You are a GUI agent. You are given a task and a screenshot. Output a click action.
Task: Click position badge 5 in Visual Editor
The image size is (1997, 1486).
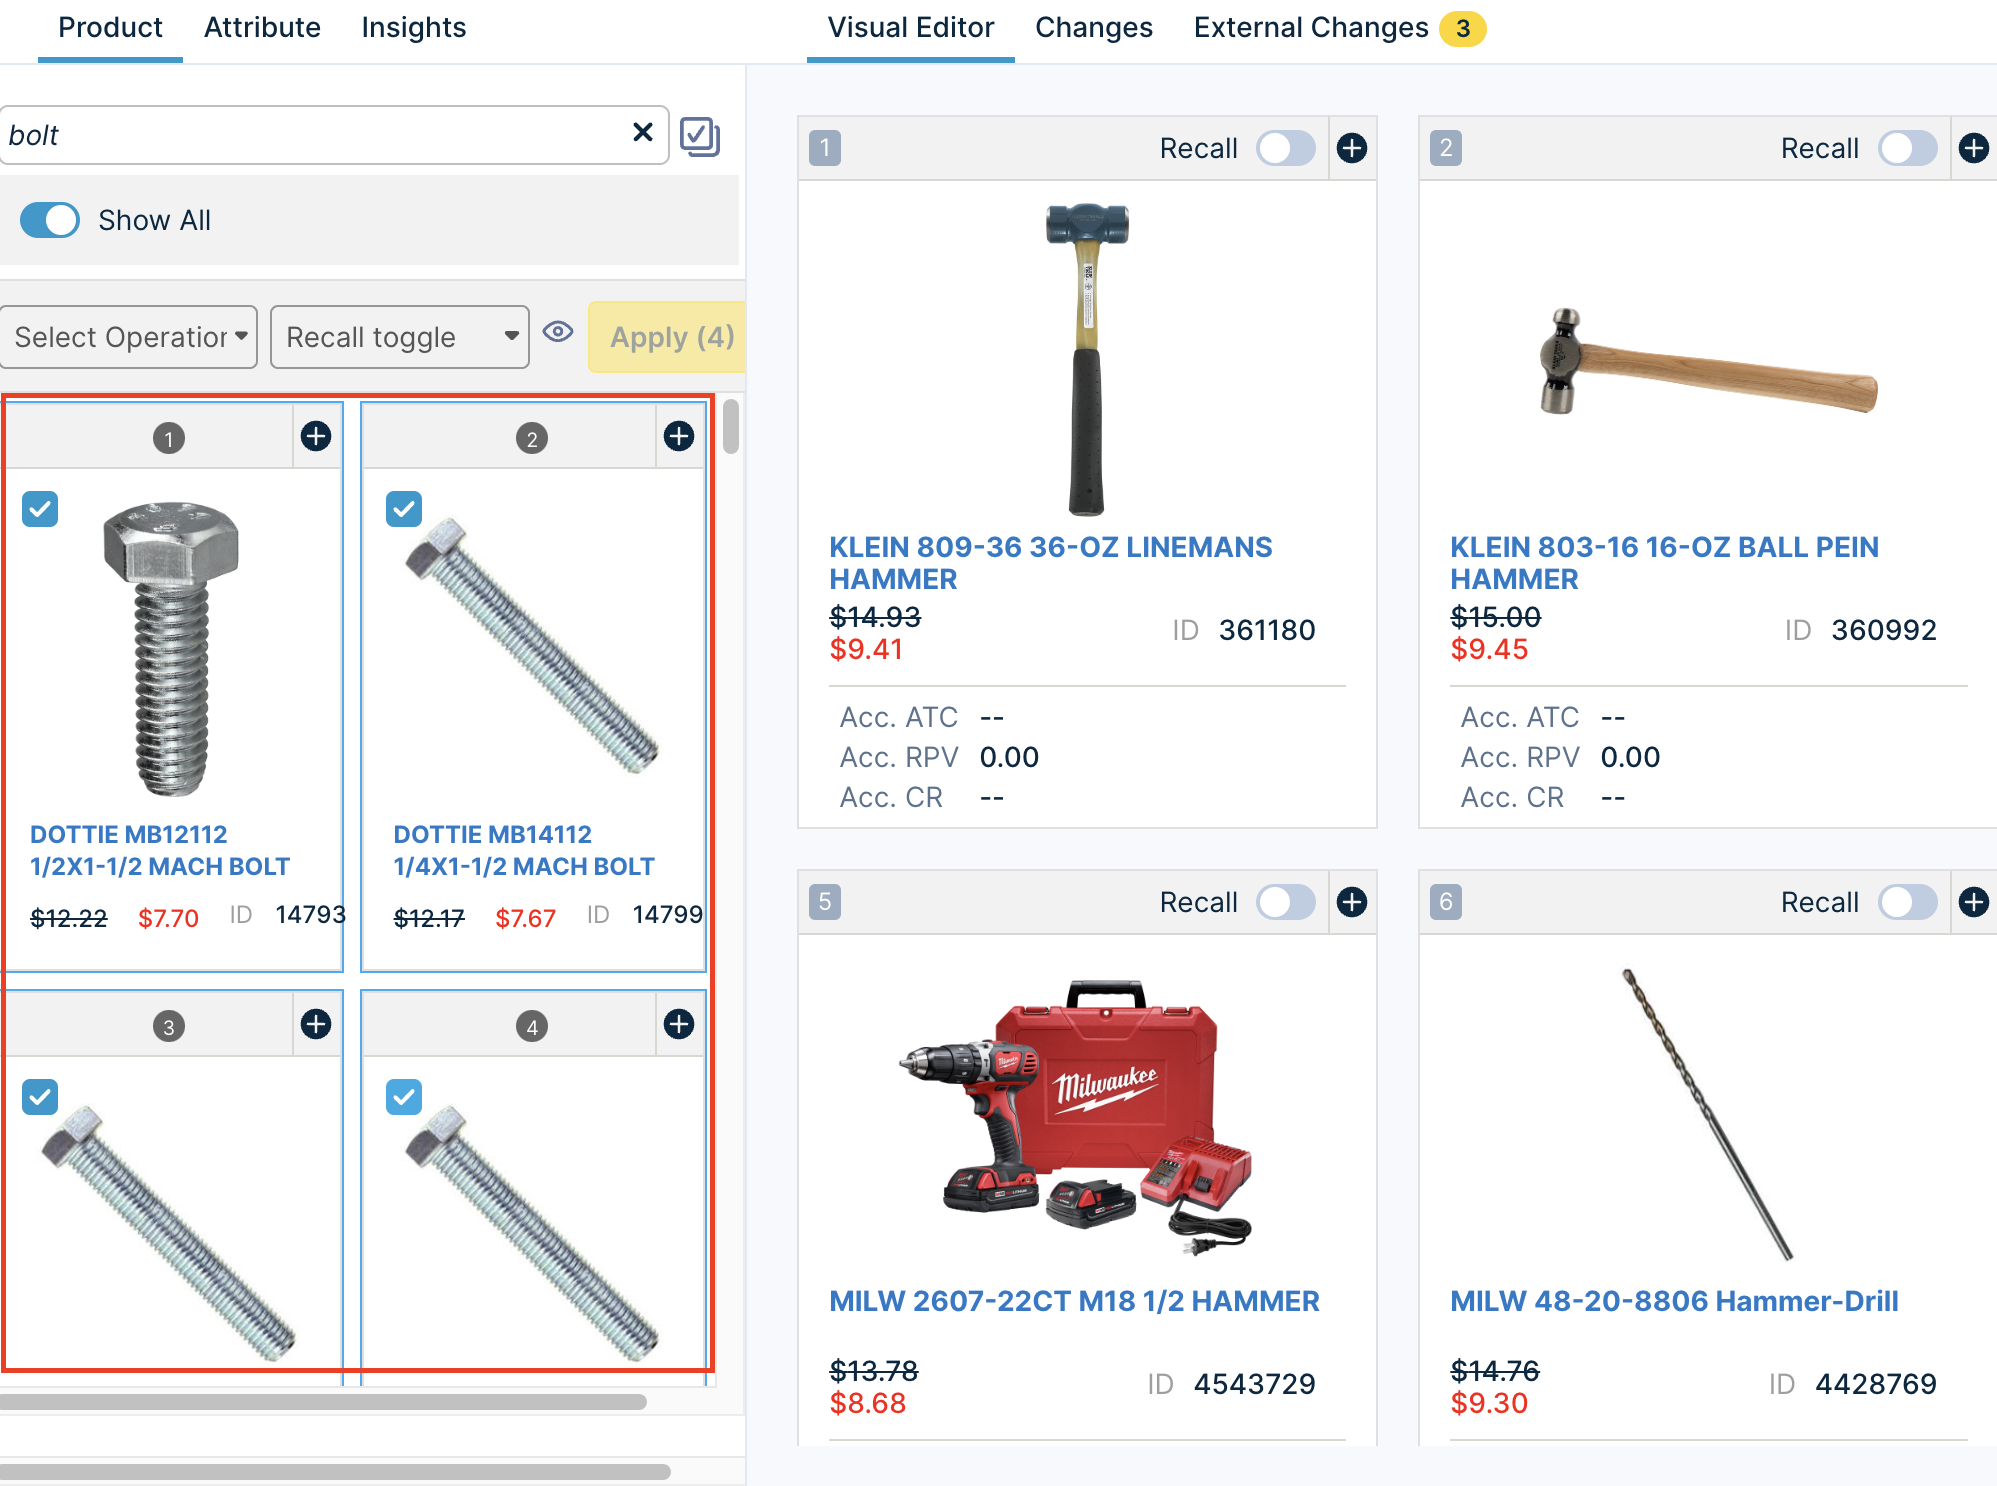(825, 902)
